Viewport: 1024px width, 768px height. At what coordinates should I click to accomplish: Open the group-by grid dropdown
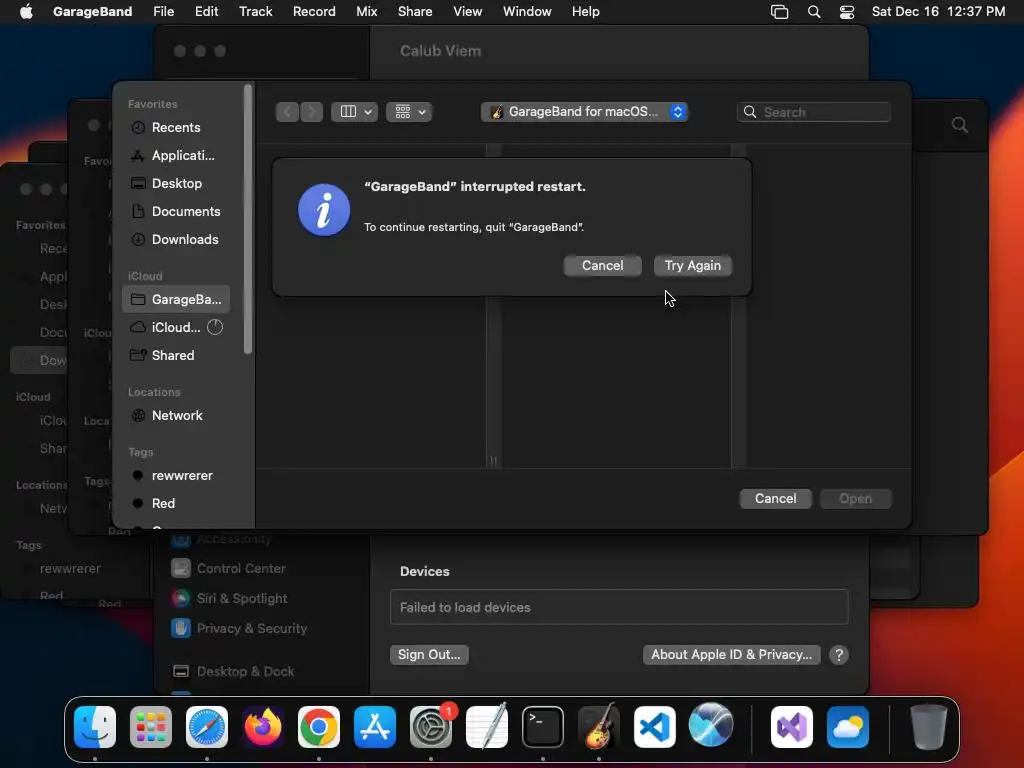tap(409, 112)
